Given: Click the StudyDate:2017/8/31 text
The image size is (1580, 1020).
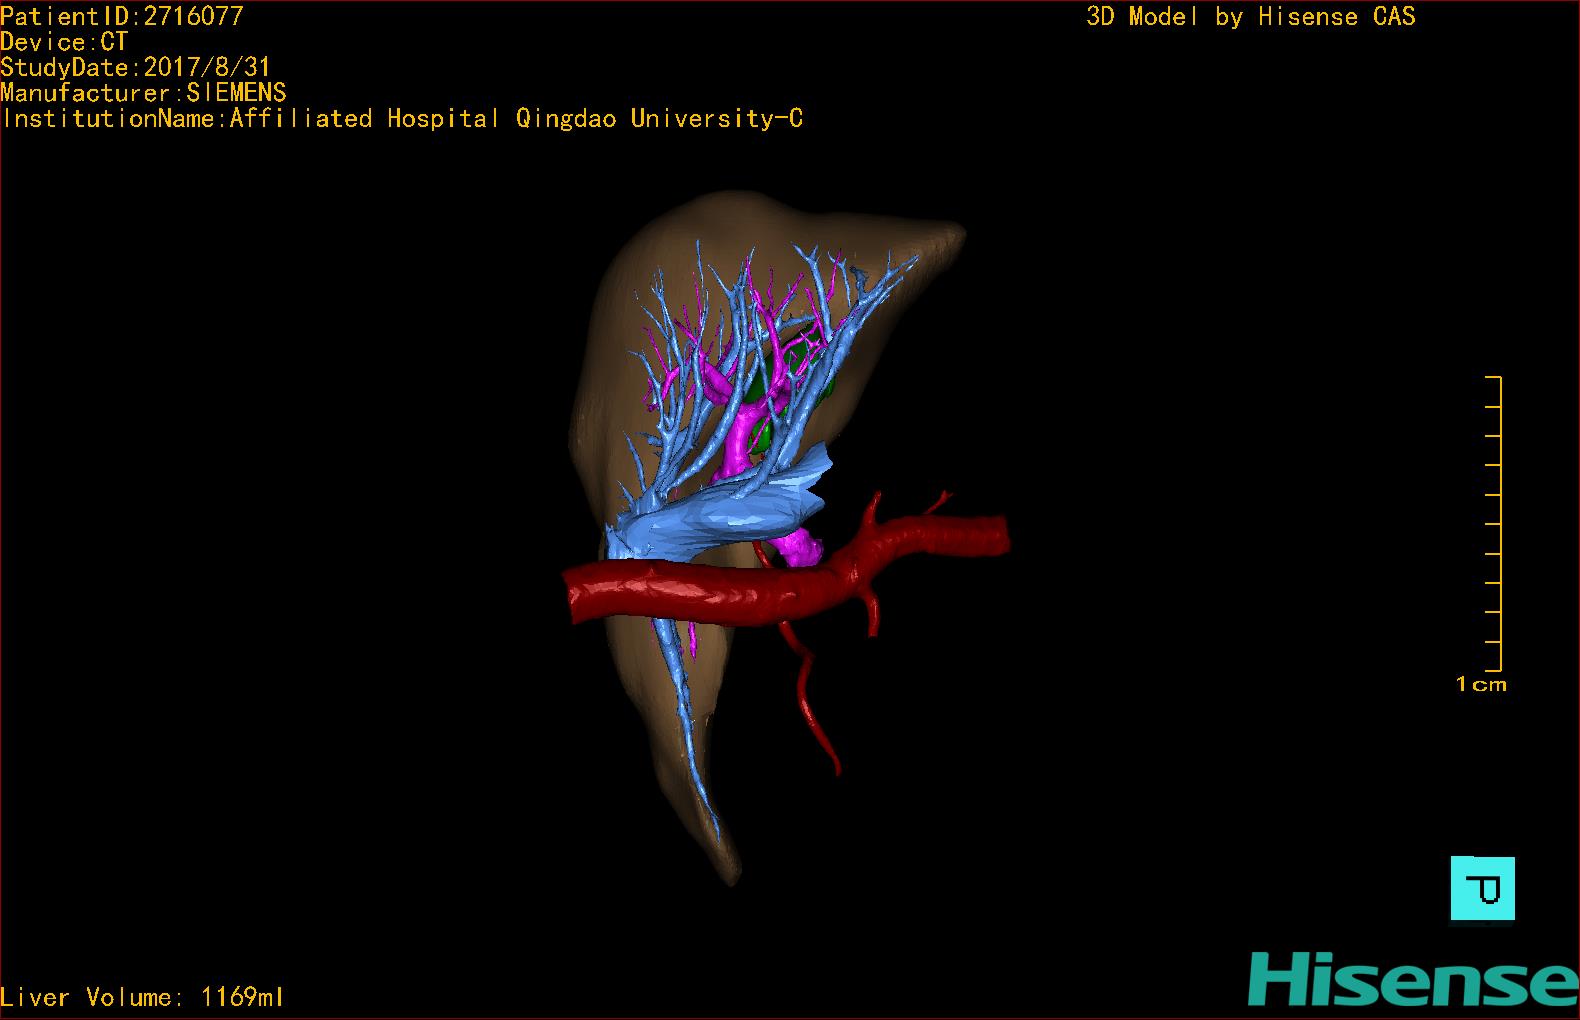Looking at the screenshot, I should (x=136, y=67).
